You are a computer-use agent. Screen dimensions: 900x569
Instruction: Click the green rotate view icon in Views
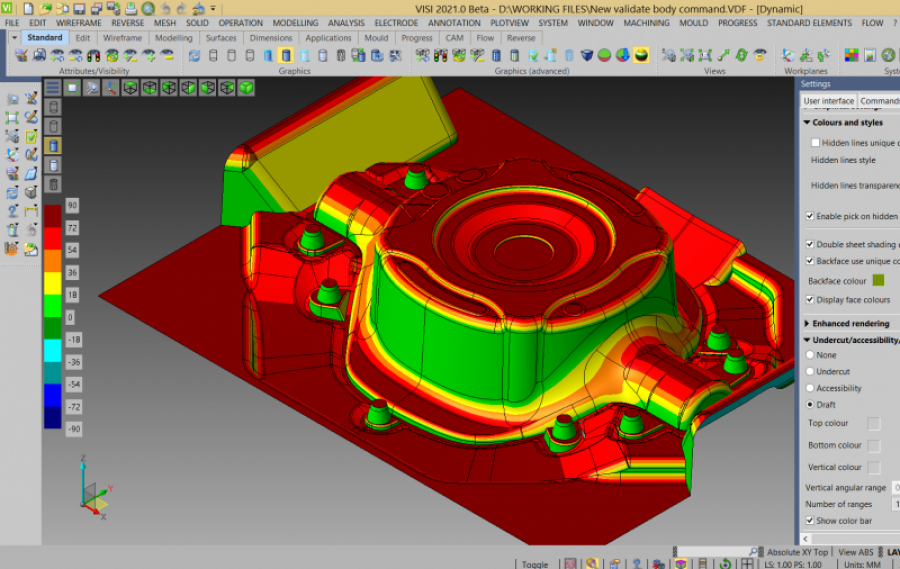742,55
